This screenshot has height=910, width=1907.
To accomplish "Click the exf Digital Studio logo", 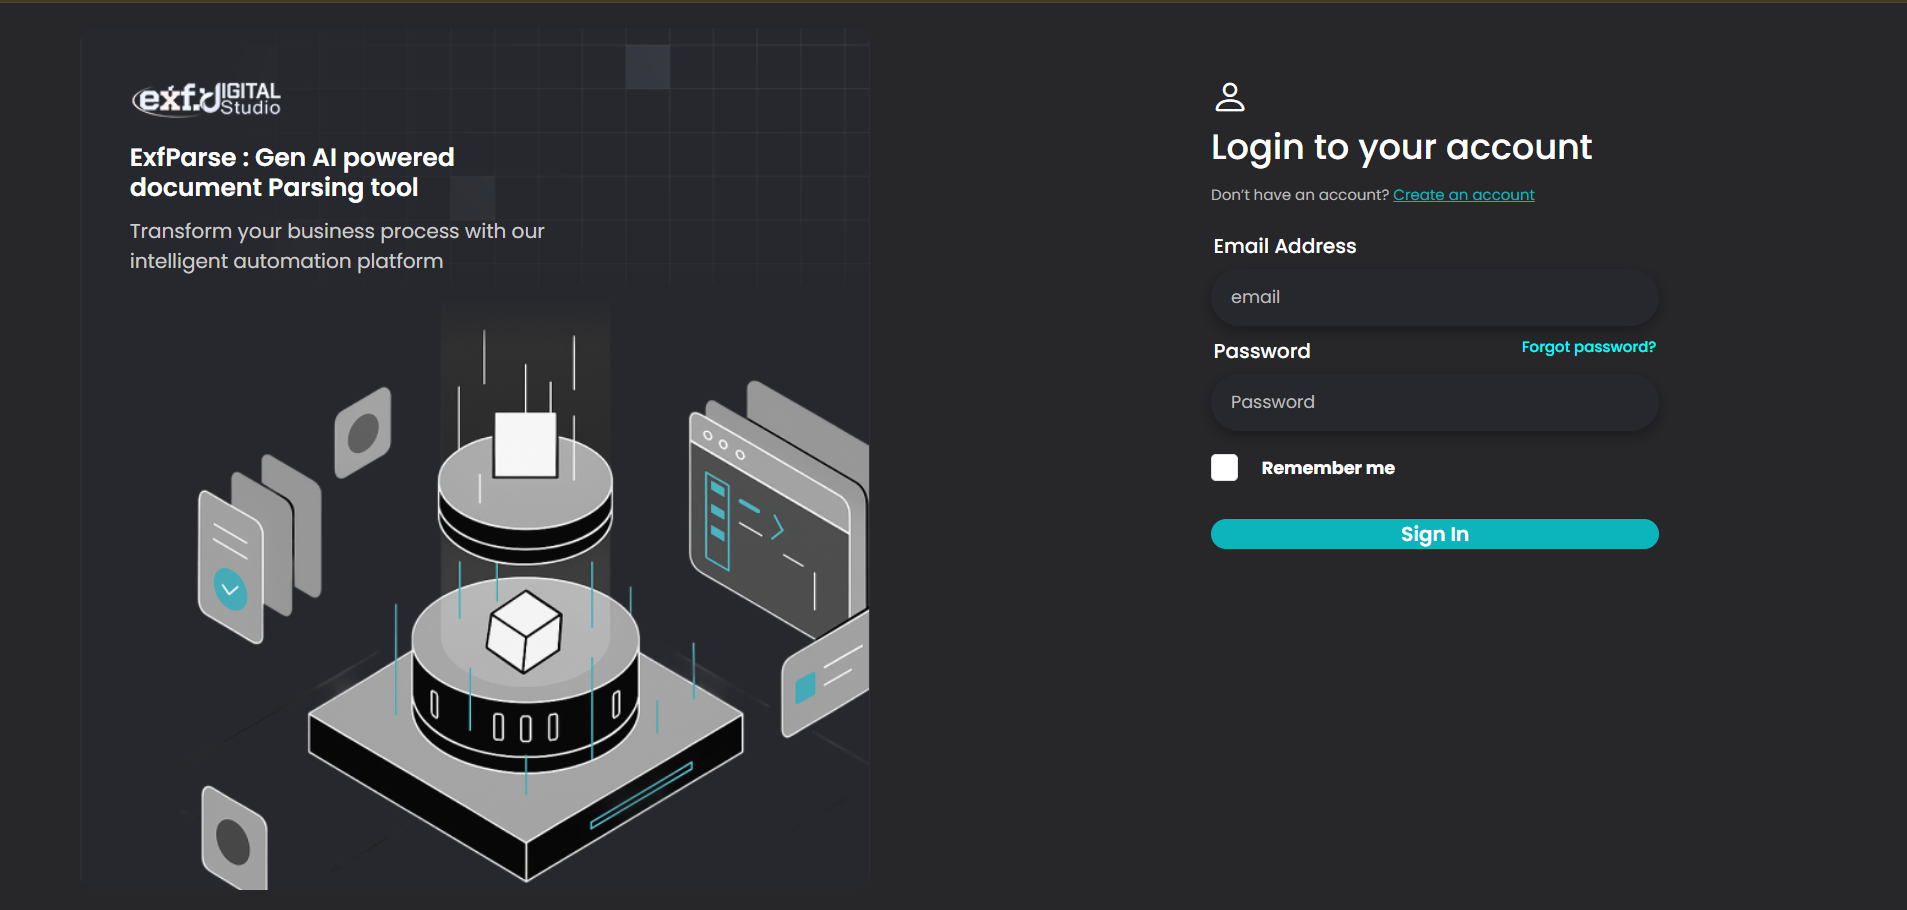I will point(206,98).
